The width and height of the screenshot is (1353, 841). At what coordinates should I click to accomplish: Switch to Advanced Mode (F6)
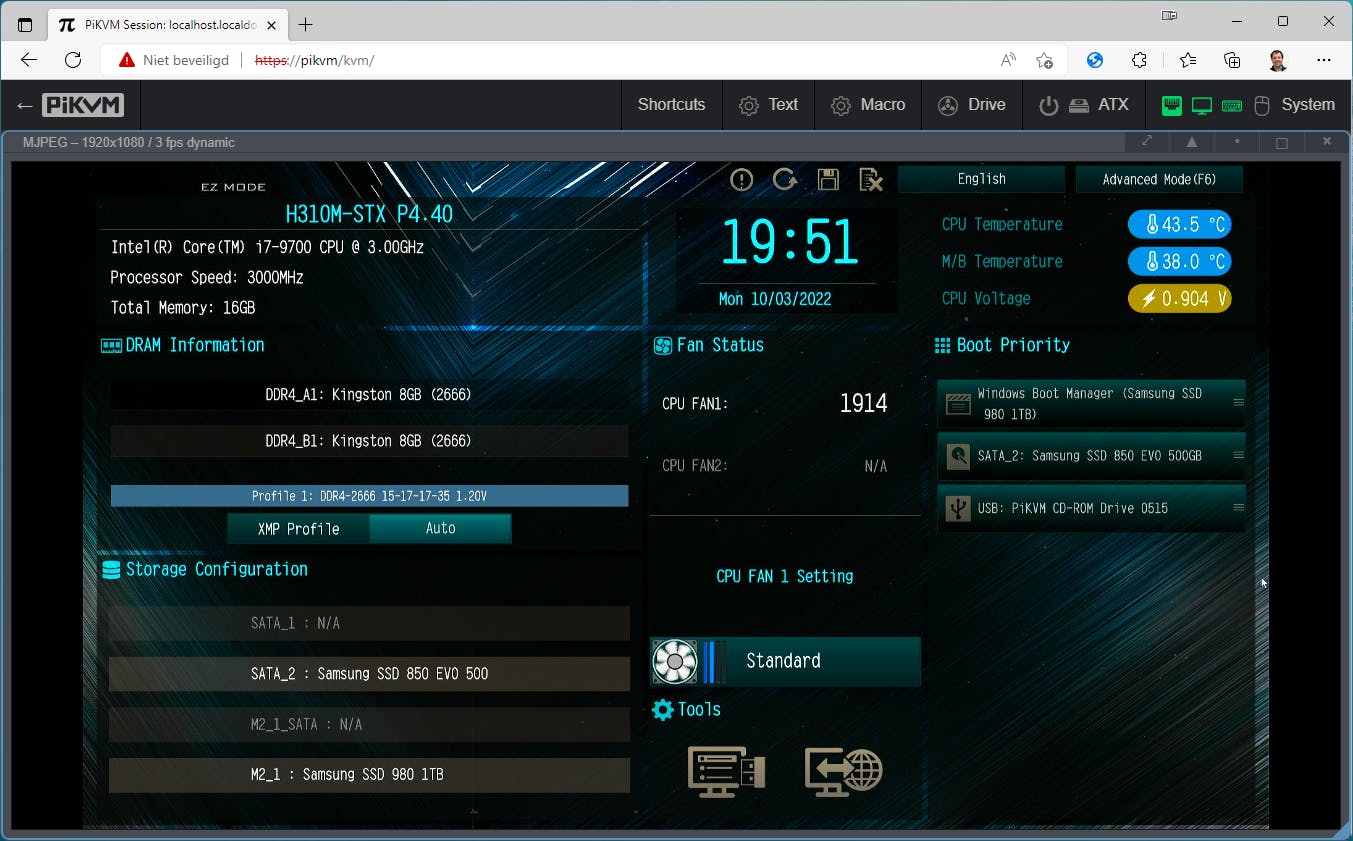pos(1159,179)
